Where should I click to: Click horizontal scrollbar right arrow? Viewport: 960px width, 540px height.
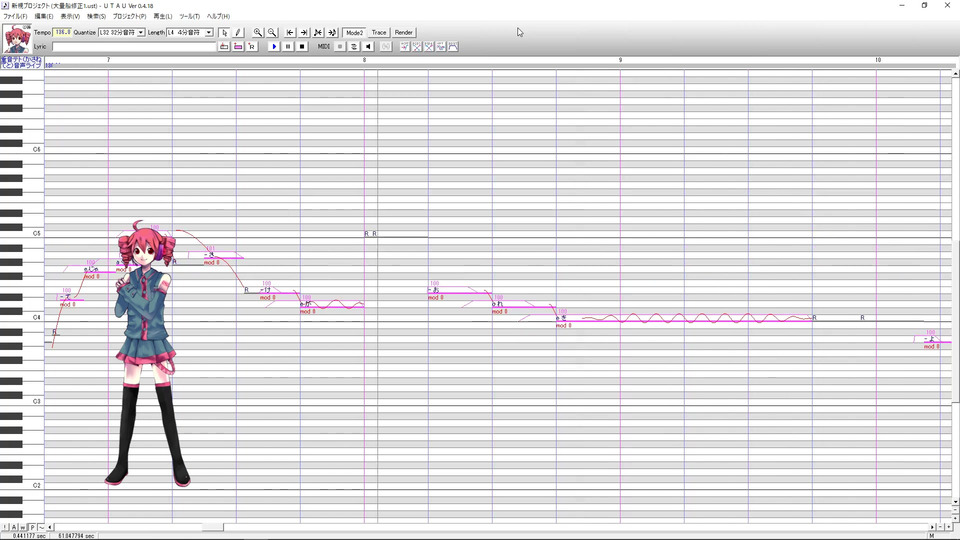pyautogui.click(x=932, y=527)
